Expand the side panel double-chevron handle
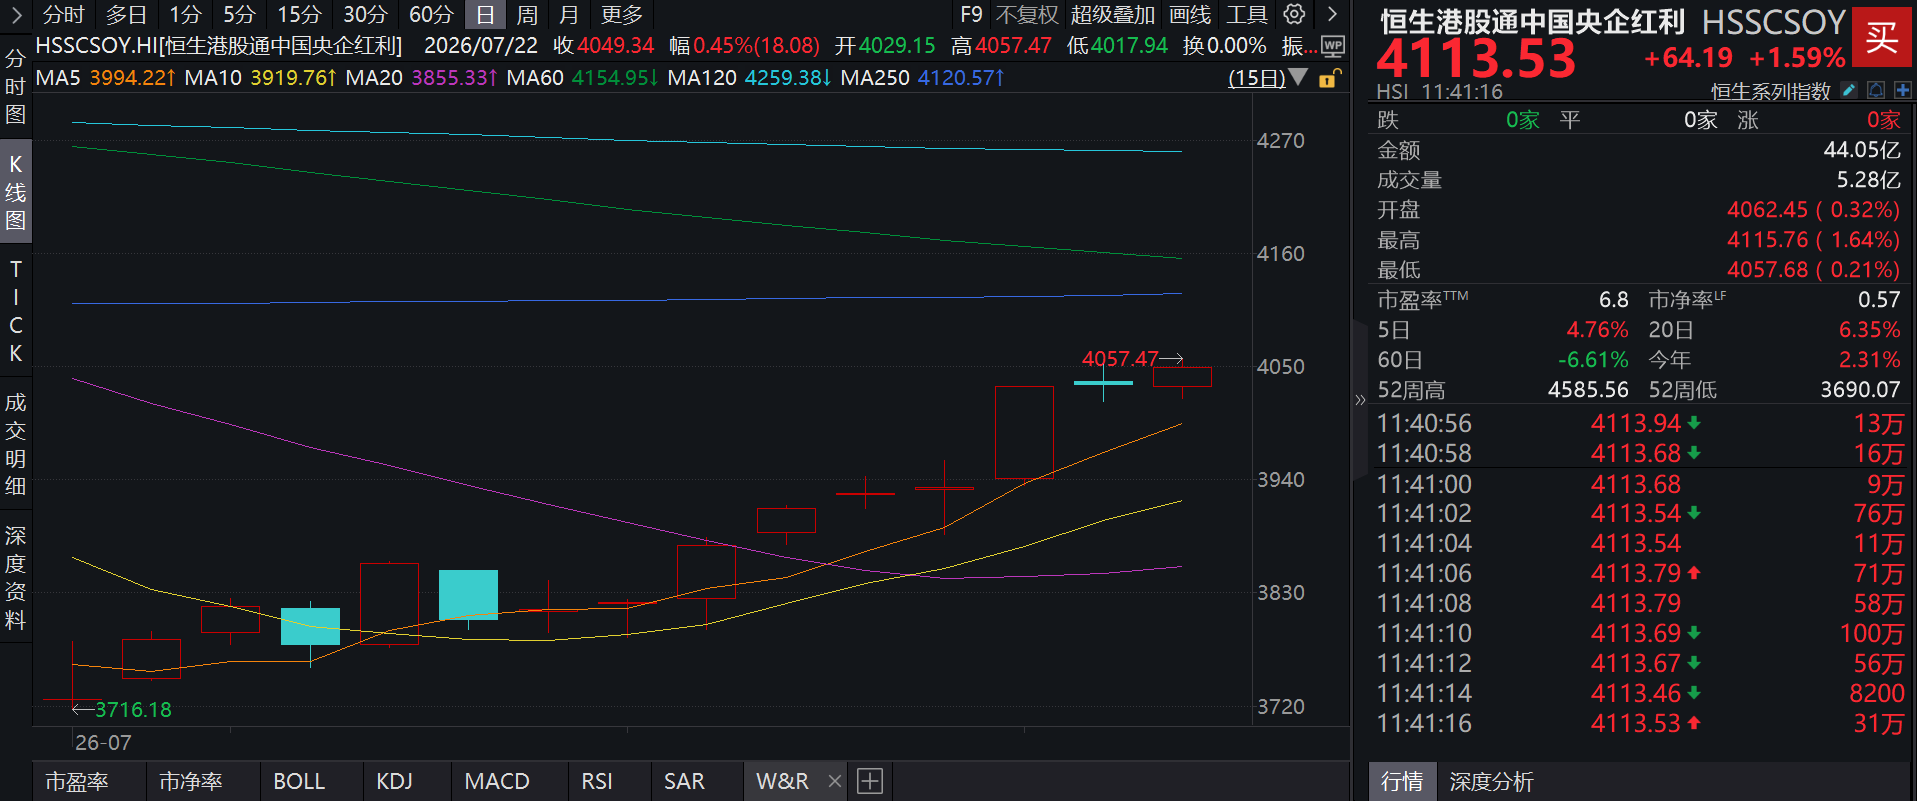The image size is (1917, 801). pyautogui.click(x=1360, y=400)
